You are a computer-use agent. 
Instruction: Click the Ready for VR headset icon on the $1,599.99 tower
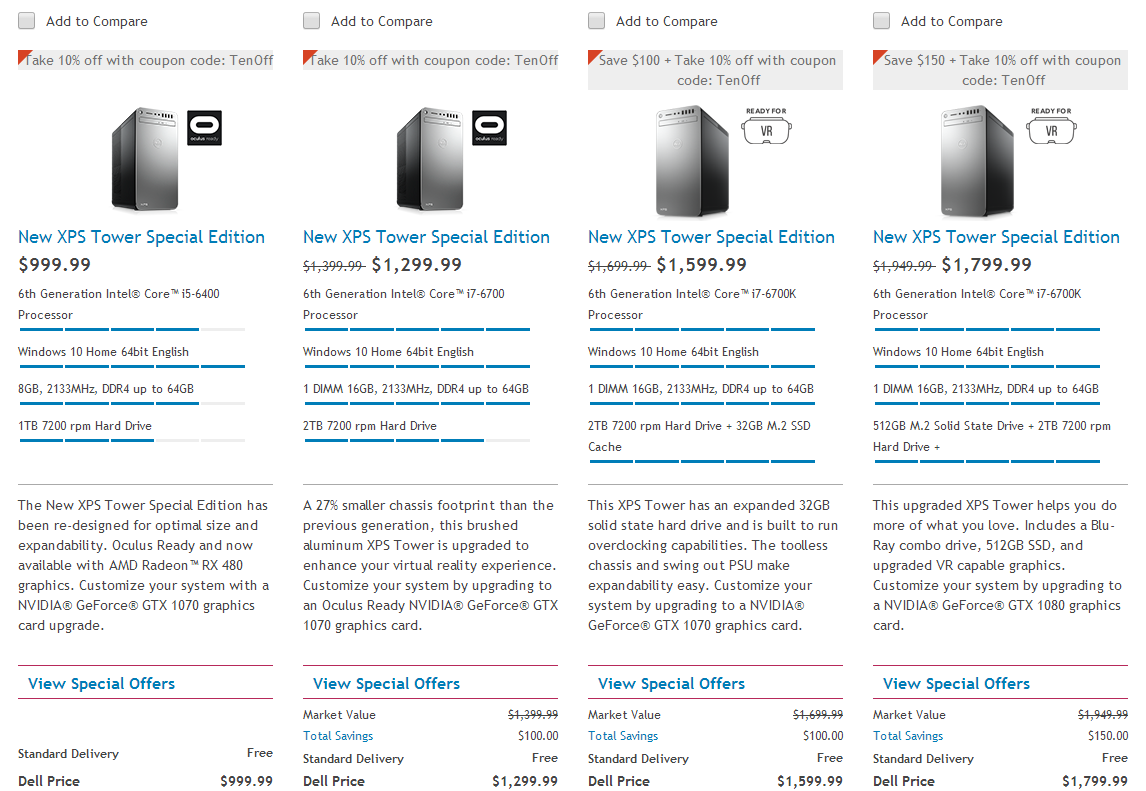click(x=766, y=127)
